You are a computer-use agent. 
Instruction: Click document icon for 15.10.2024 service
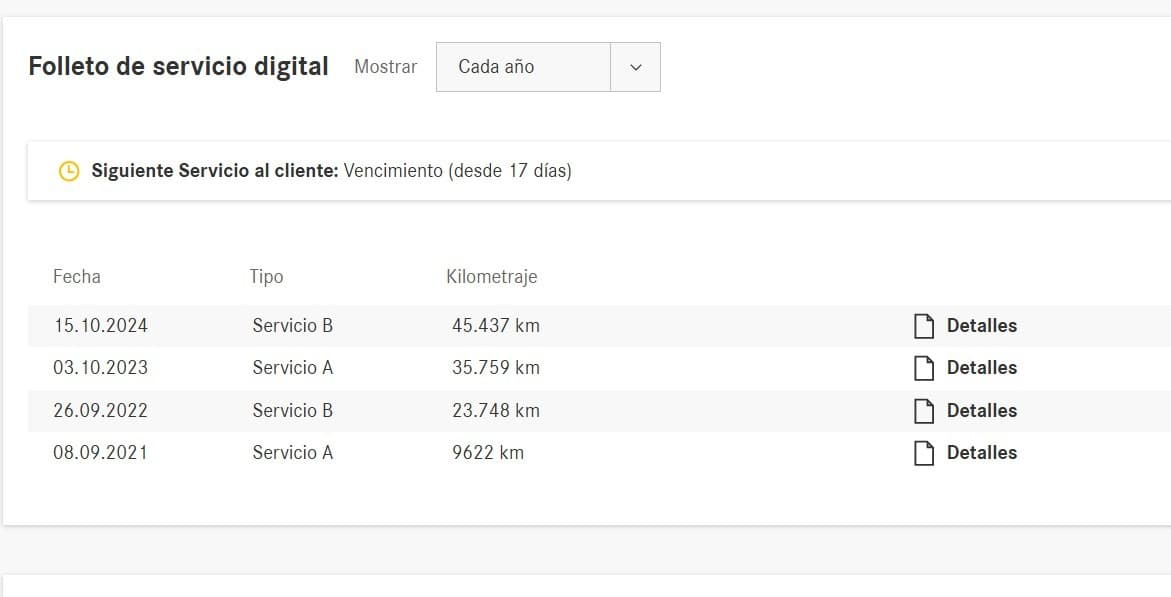(x=924, y=326)
